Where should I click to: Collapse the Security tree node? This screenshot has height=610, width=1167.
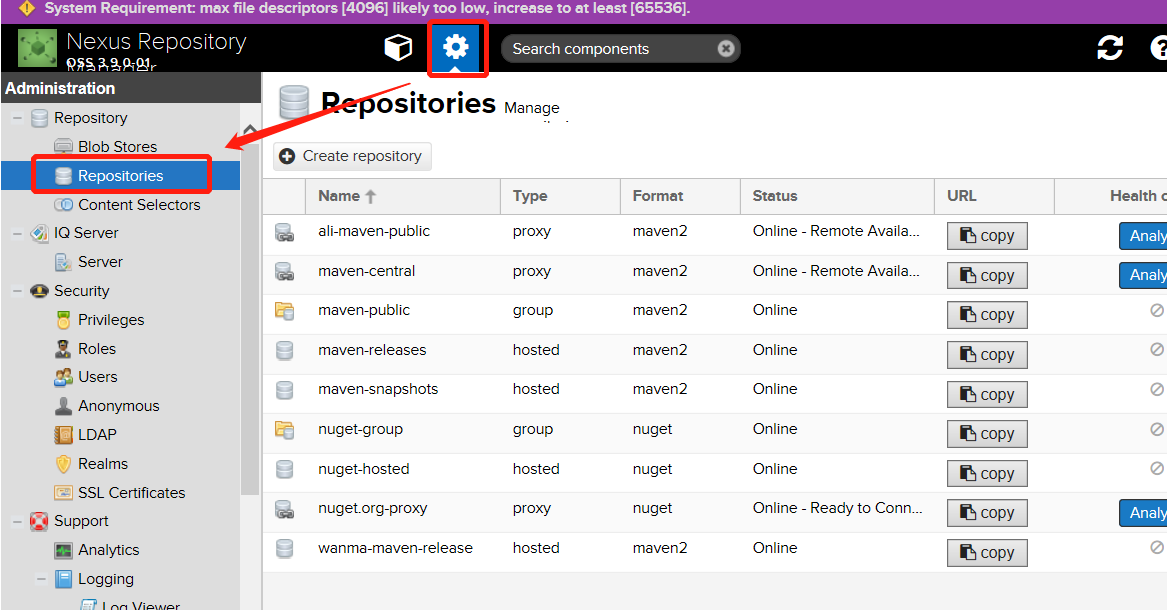[x=17, y=291]
